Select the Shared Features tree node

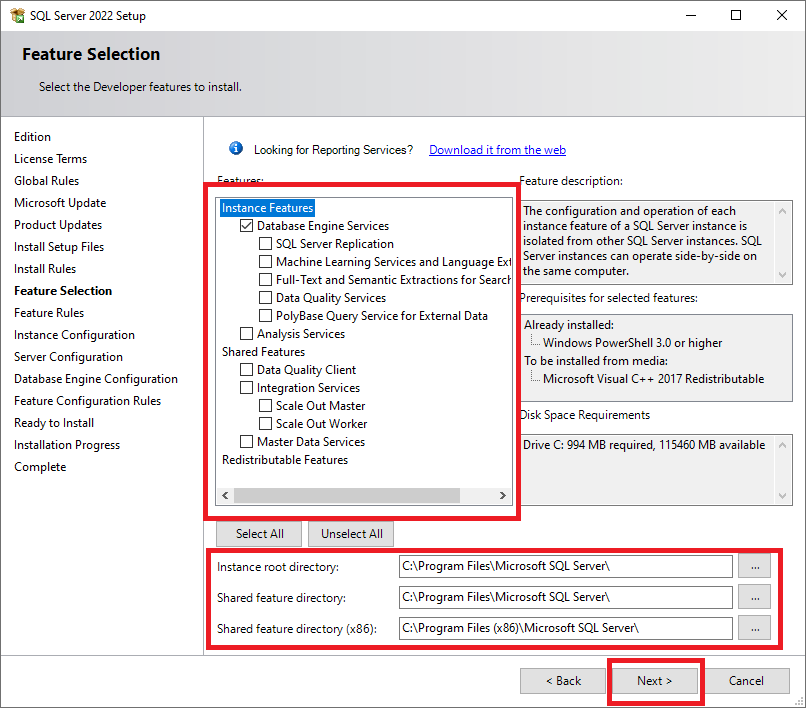click(x=263, y=352)
